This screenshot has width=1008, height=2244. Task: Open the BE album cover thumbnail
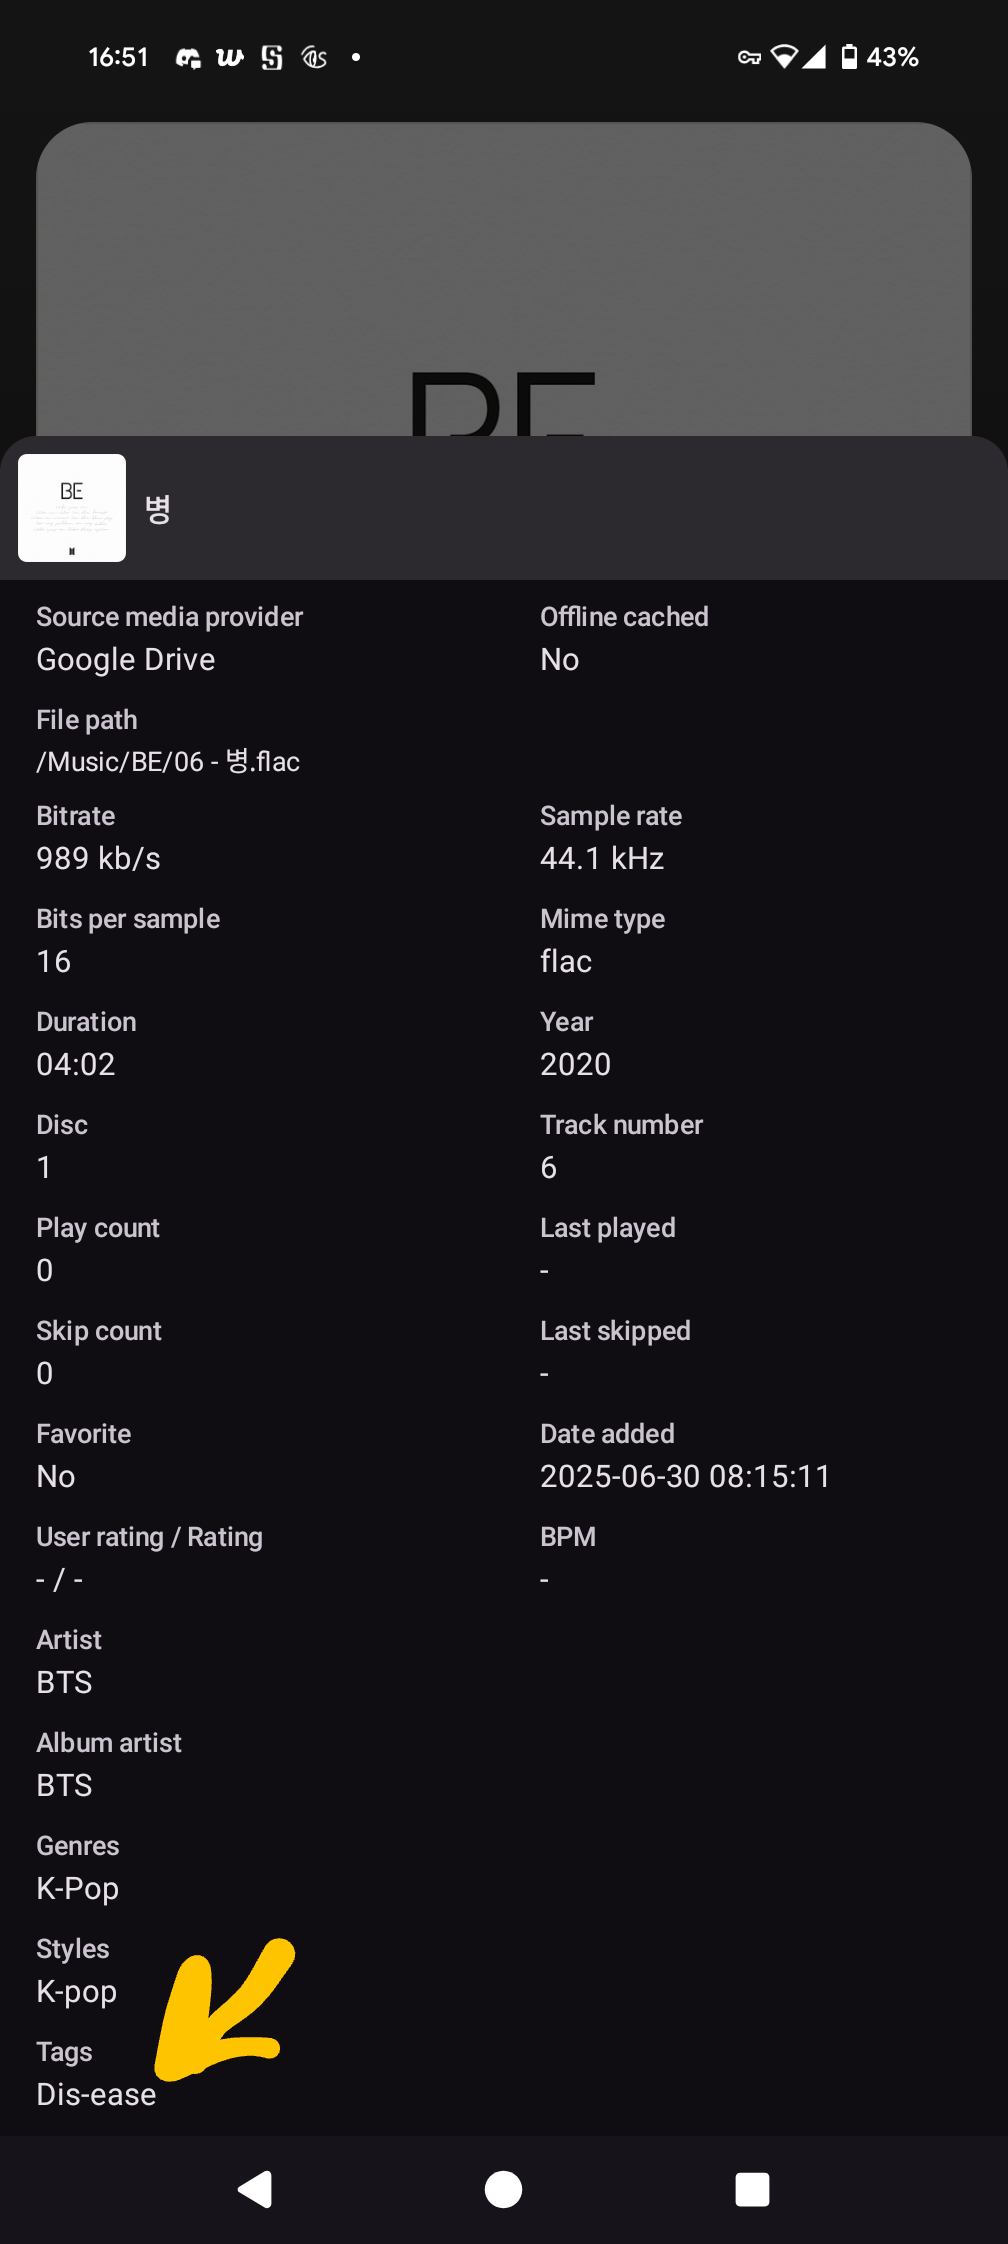72,508
